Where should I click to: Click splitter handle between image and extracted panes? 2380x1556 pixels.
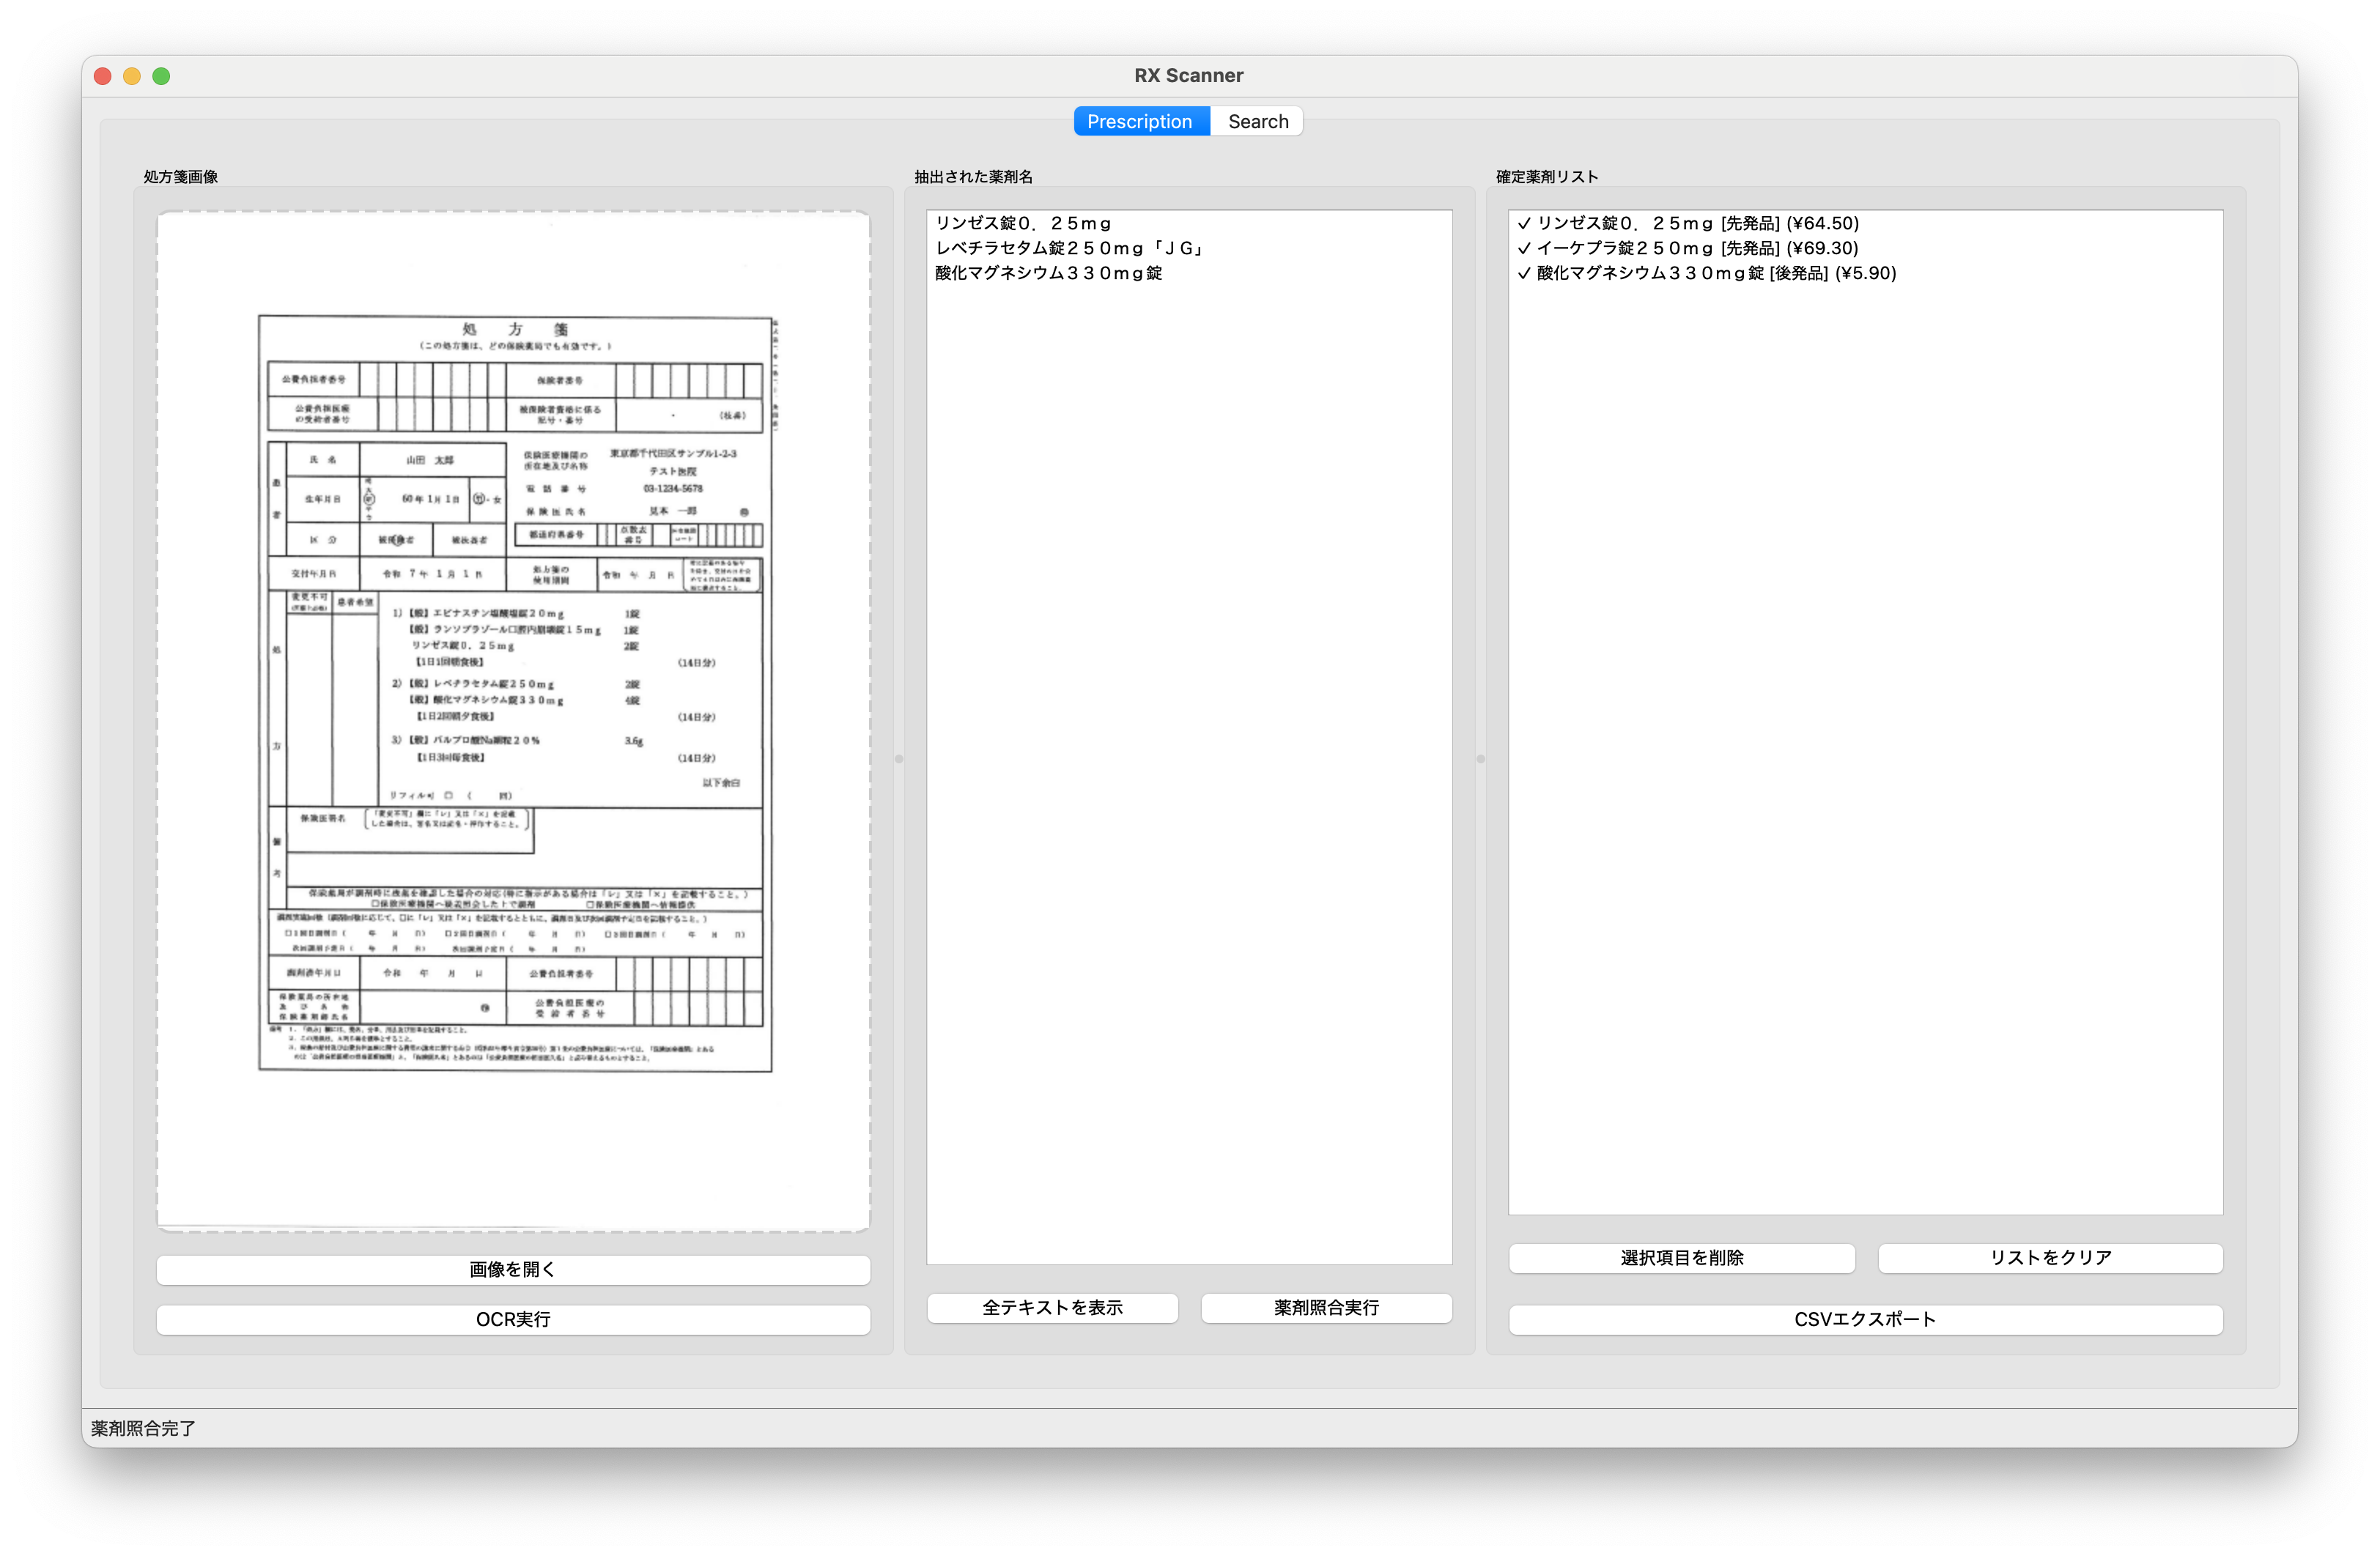coord(899,759)
